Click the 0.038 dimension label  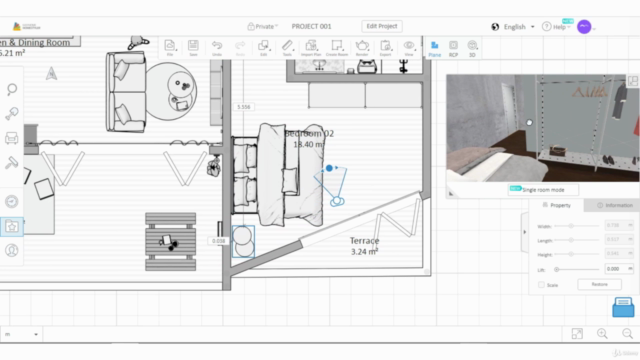point(219,241)
